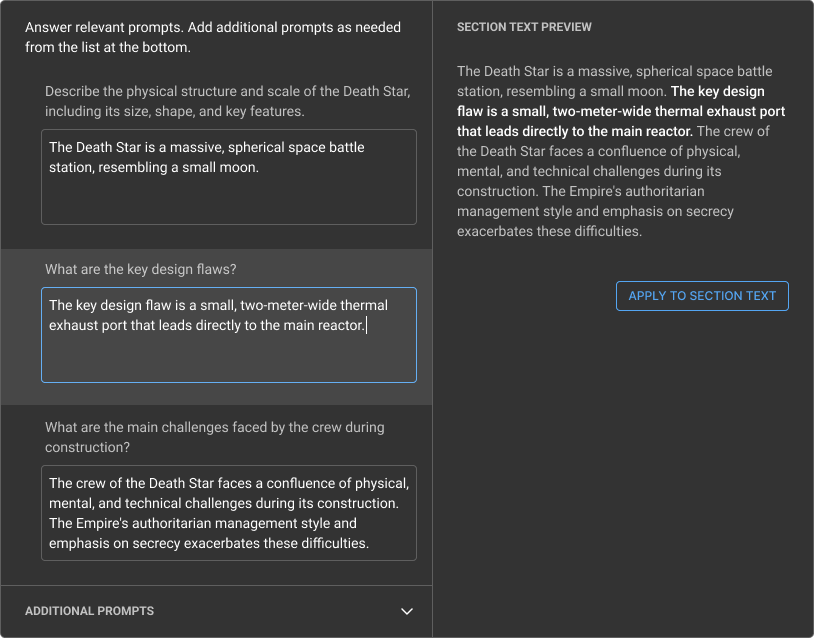Place cursor on "thermal" in the design flaws answer

(364, 306)
